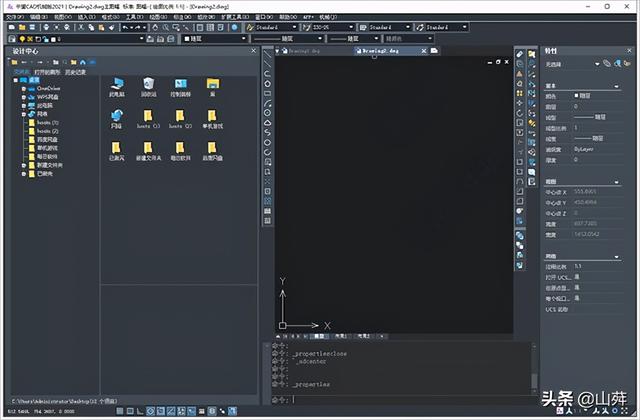
Task: Click the 回收站 recycle bin icon
Action: [148, 85]
